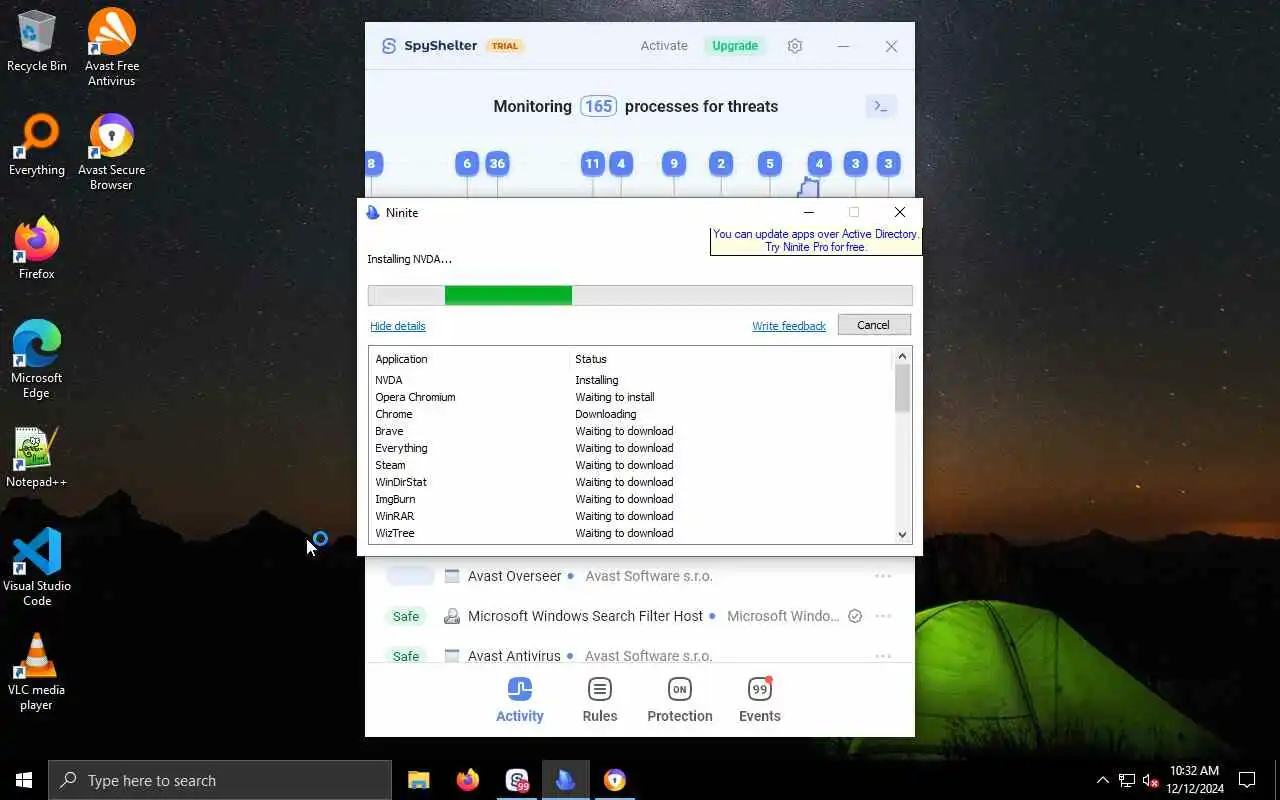Select the WinRAR row
The height and width of the screenshot is (800, 1280).
tap(631, 516)
